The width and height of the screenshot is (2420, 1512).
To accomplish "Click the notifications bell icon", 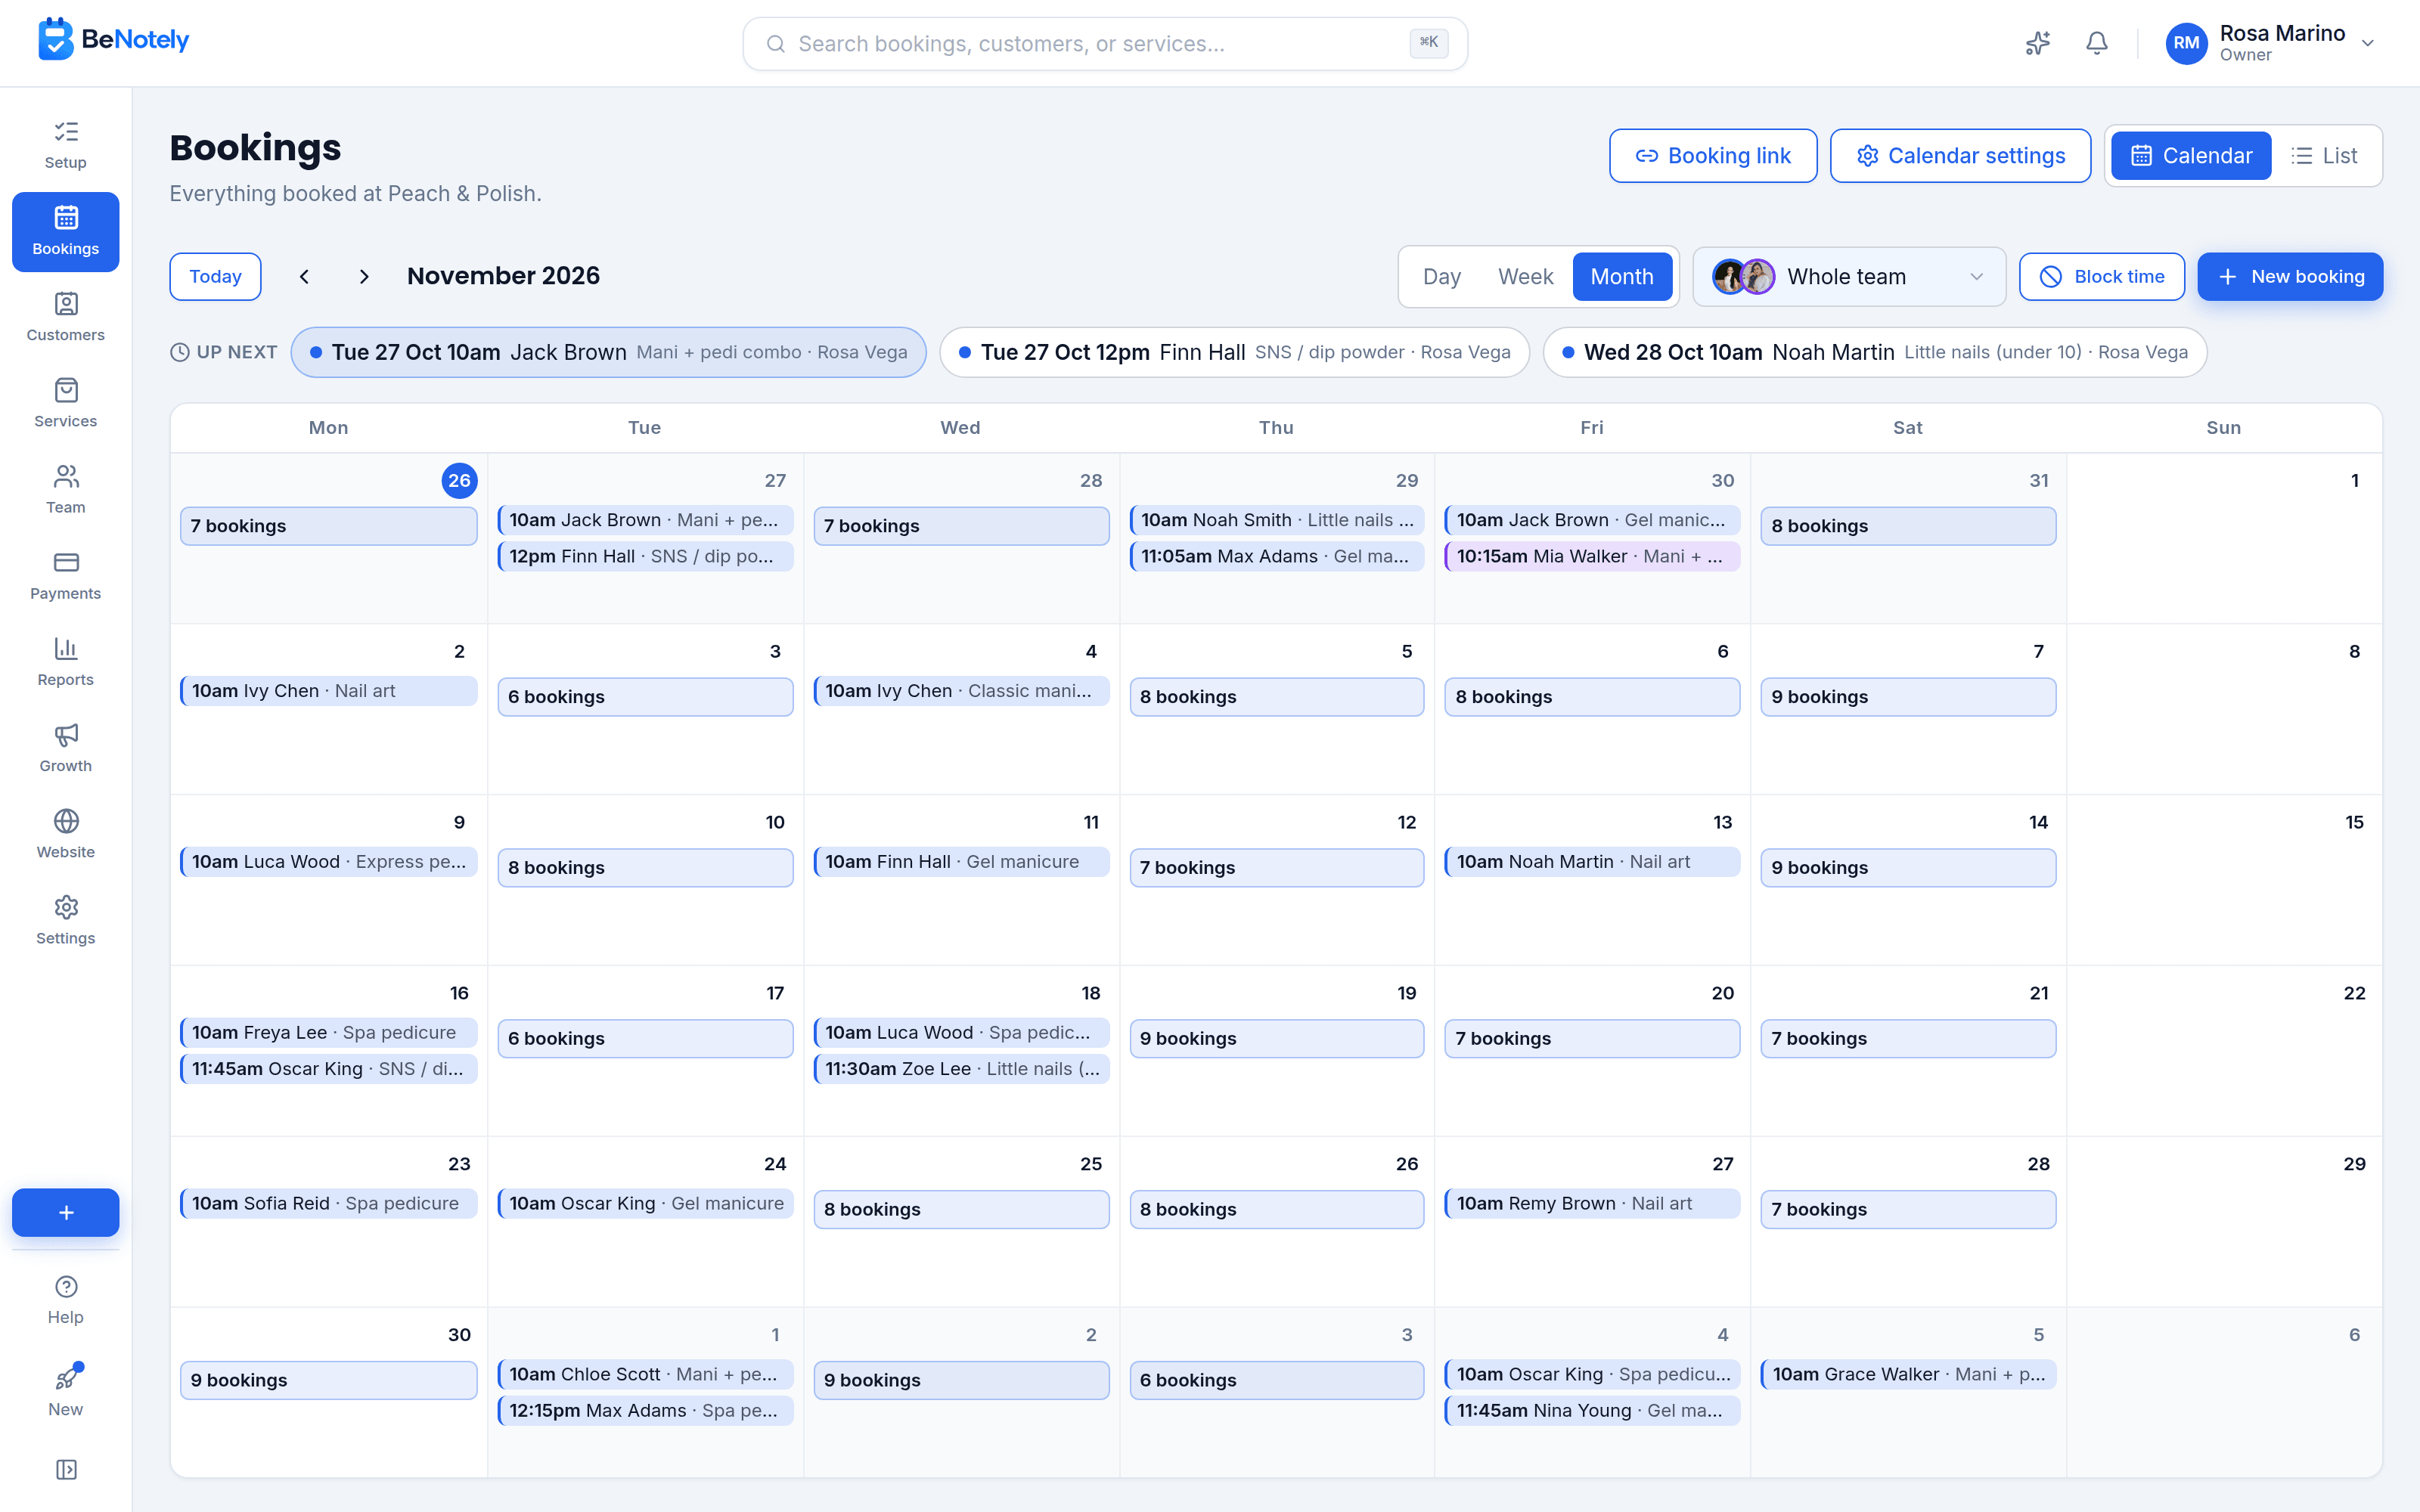I will pyautogui.click(x=2097, y=43).
